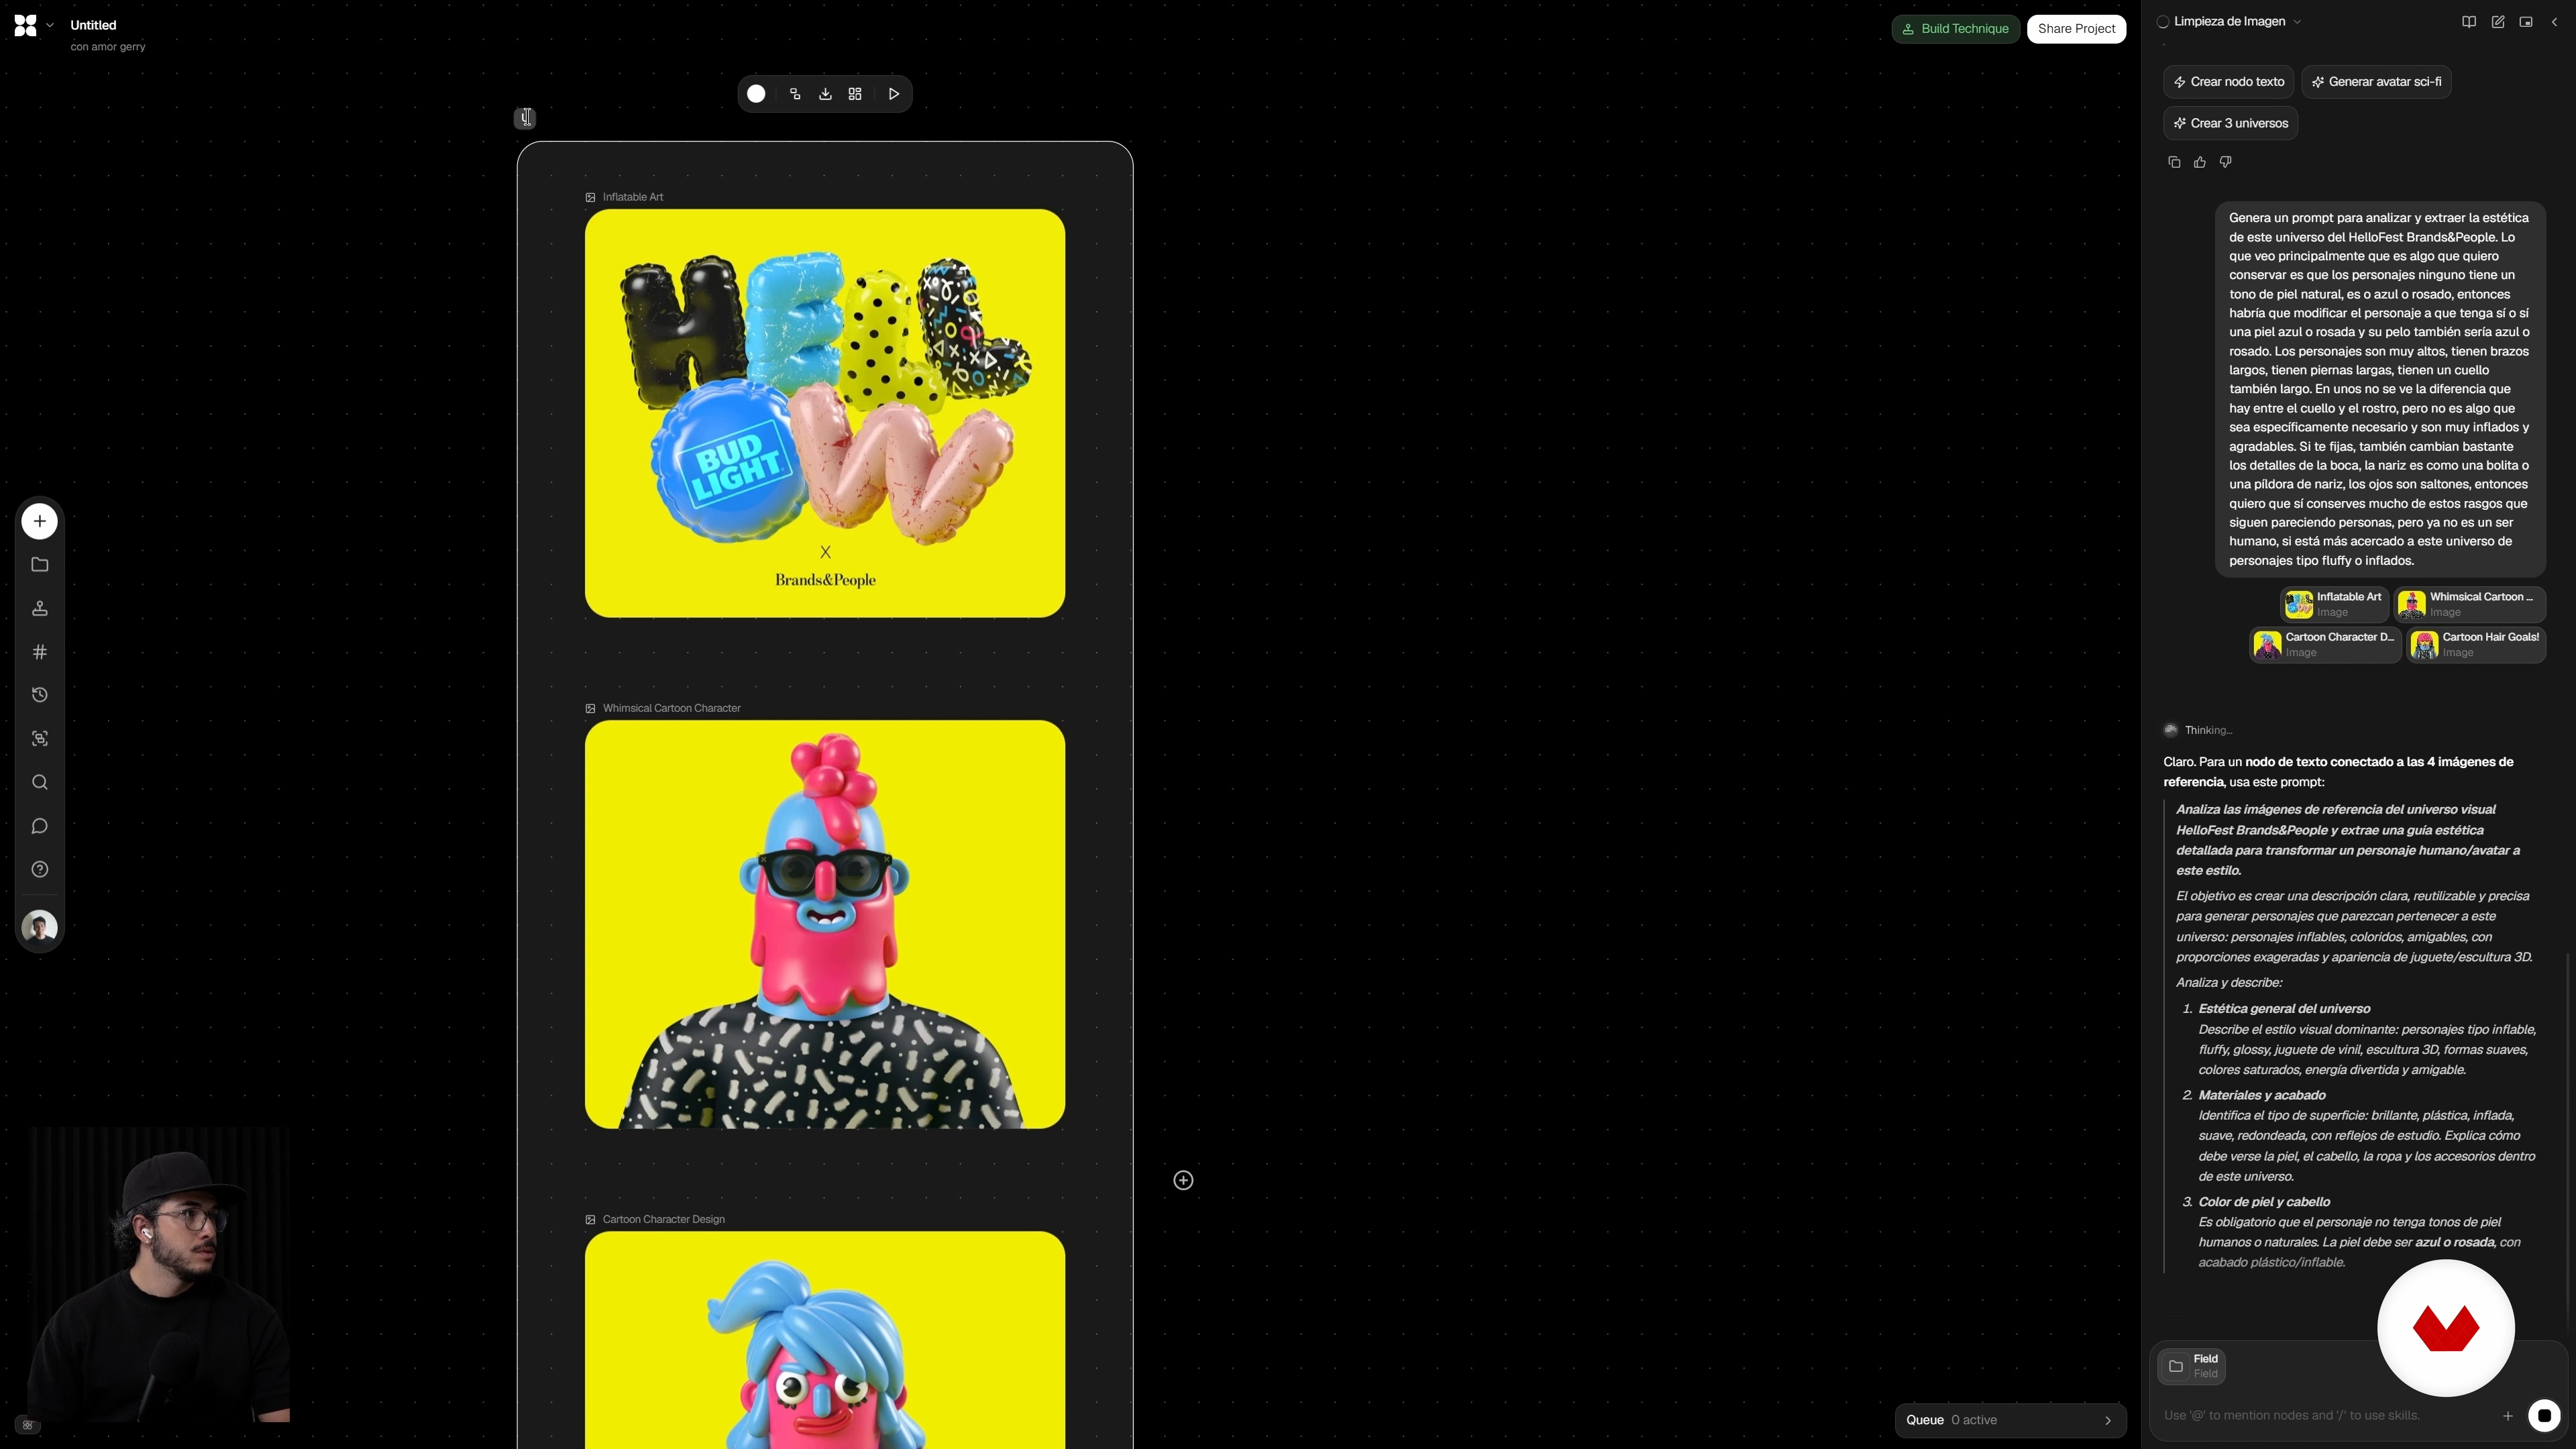The image size is (2576, 1449).
Task: Select the Whimsical Cartoon Character image node
Action: tap(825, 924)
